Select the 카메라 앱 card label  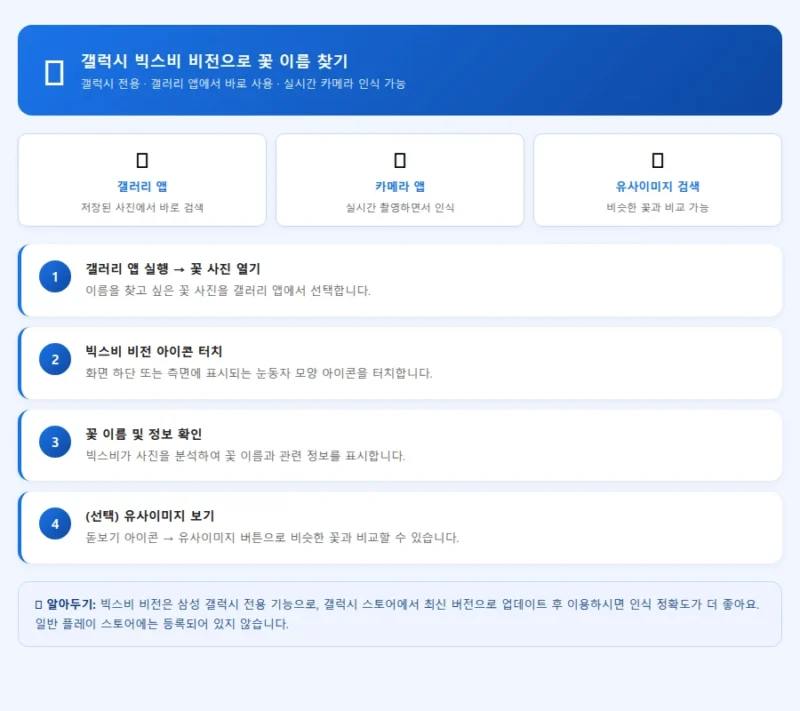point(400,186)
